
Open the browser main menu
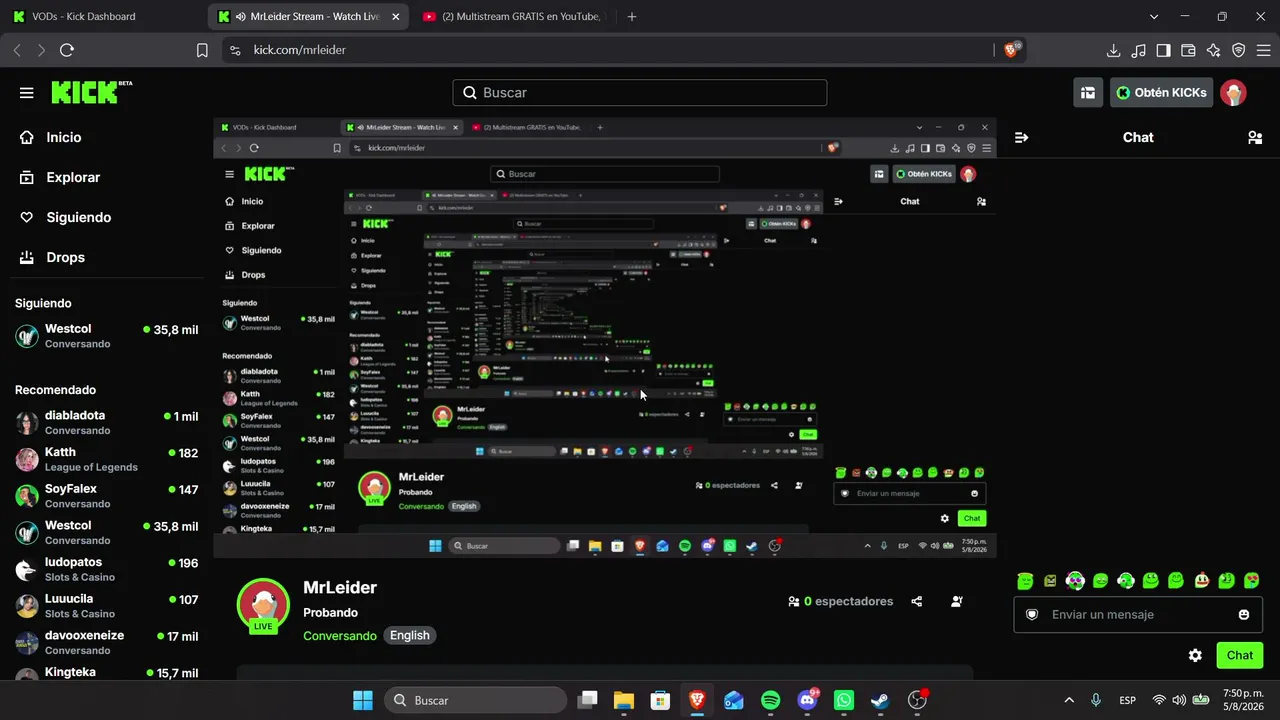1263,50
